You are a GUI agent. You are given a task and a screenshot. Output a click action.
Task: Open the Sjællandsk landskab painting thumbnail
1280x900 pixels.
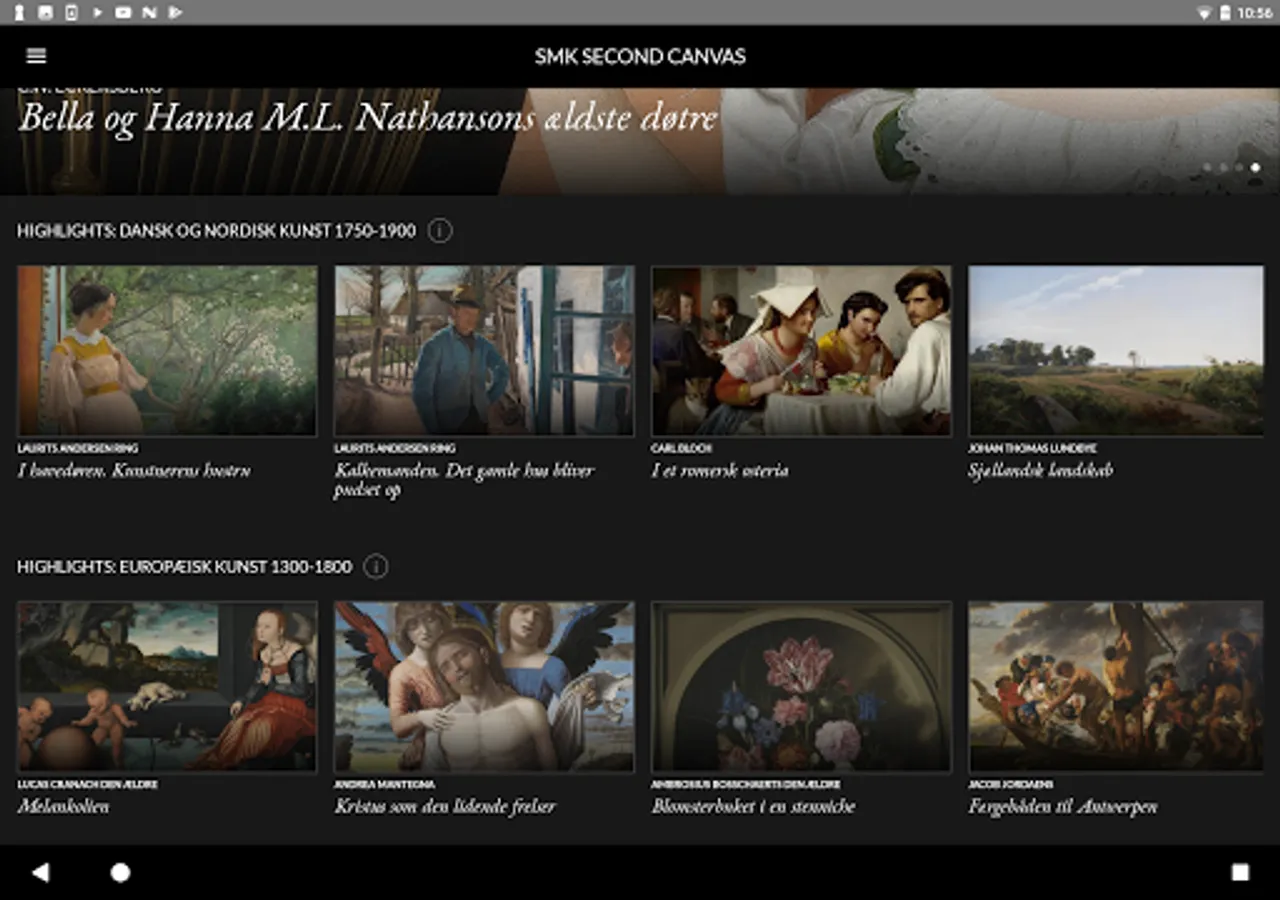[x=1116, y=350]
